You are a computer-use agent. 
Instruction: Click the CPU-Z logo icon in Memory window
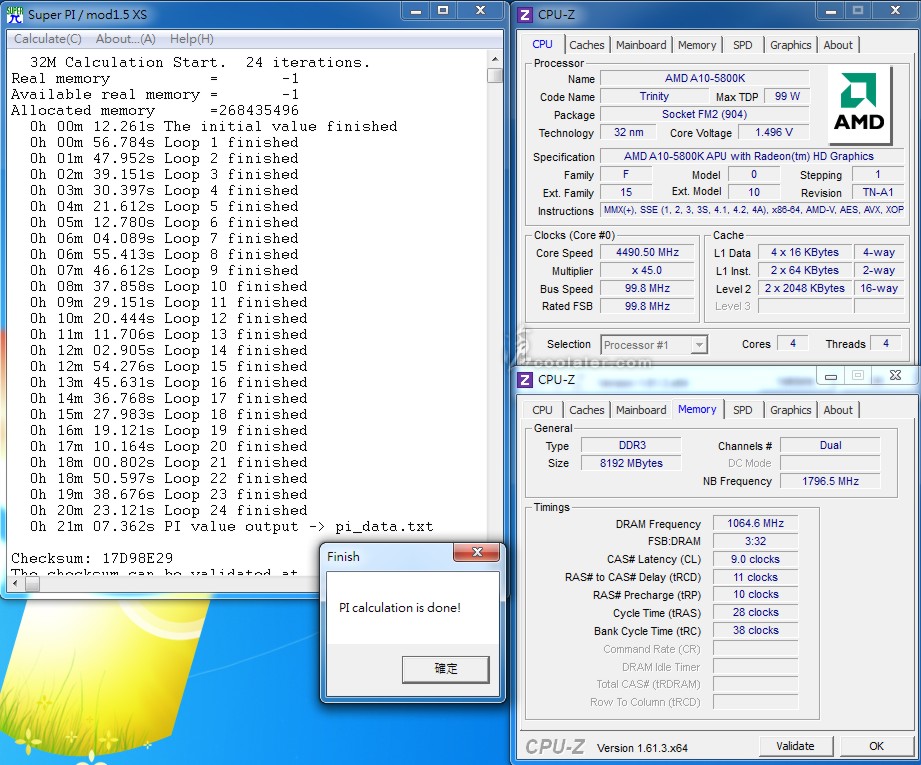pyautogui.click(x=525, y=380)
